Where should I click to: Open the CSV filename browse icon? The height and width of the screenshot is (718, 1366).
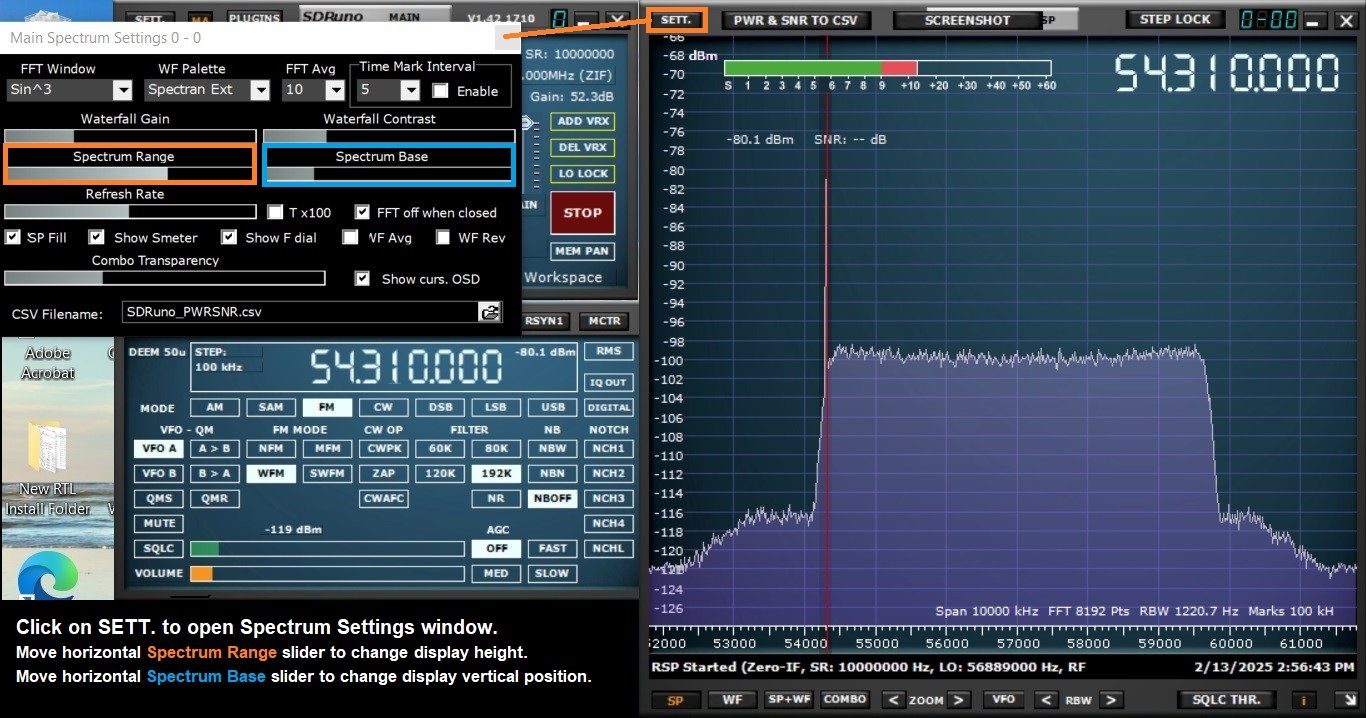[x=490, y=312]
